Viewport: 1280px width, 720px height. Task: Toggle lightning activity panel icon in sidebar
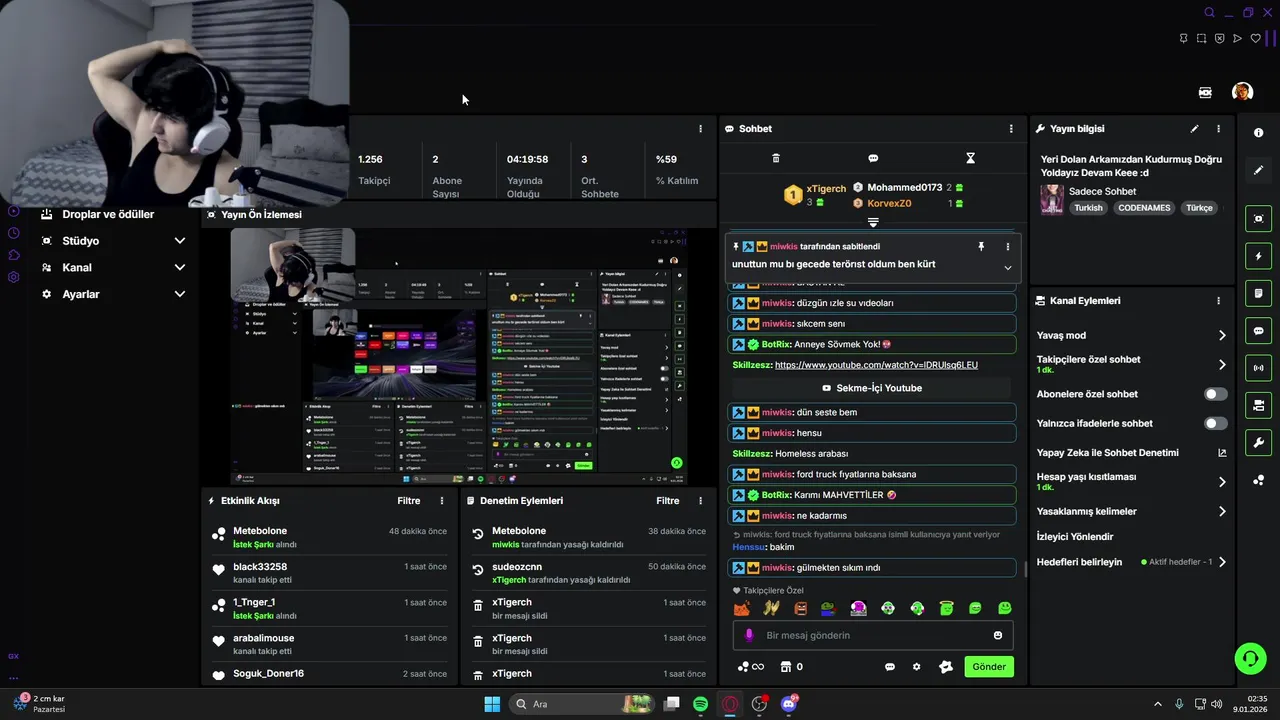pos(1258,256)
